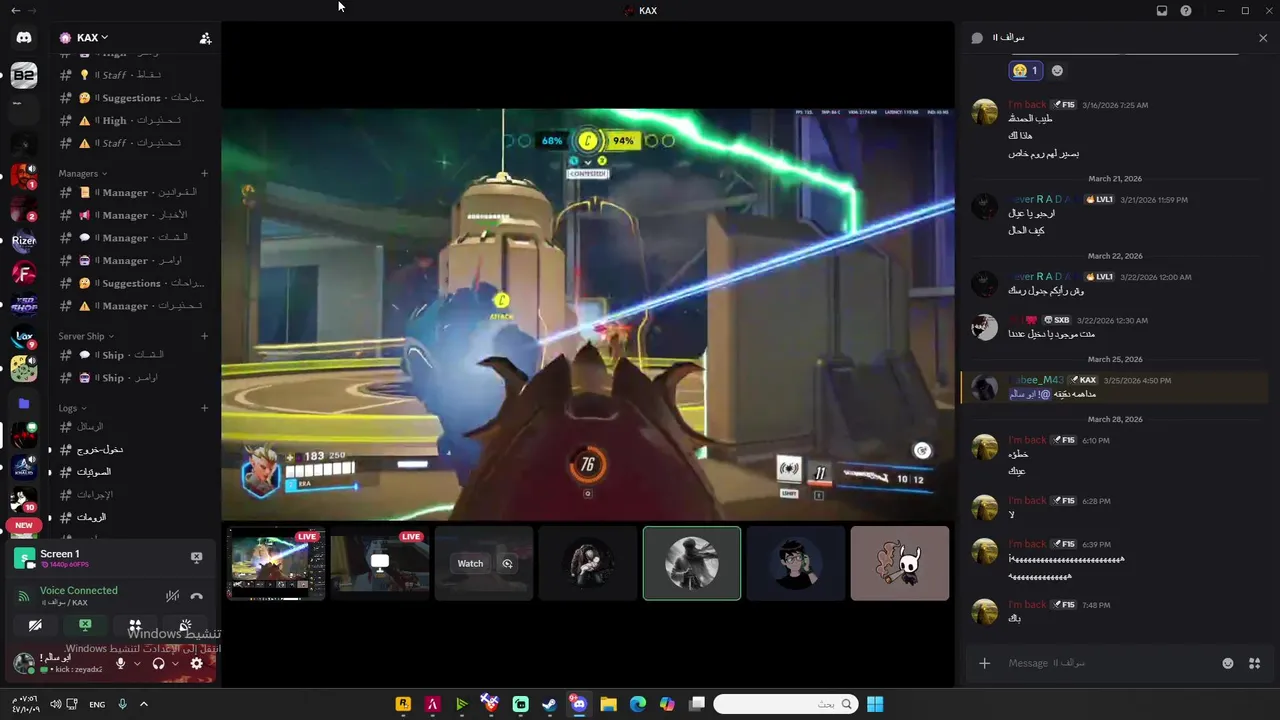This screenshot has width=1280, height=720.
Task: Open the invite members icon beside KAX
Action: (205, 38)
